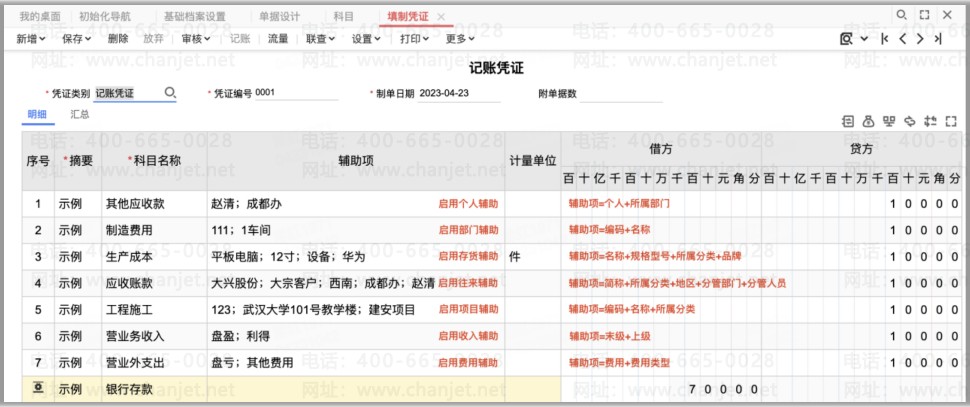Screen dimensions: 970x407
Task: Click the 盘盈；利得 auxiliary cell
Action: (356, 336)
